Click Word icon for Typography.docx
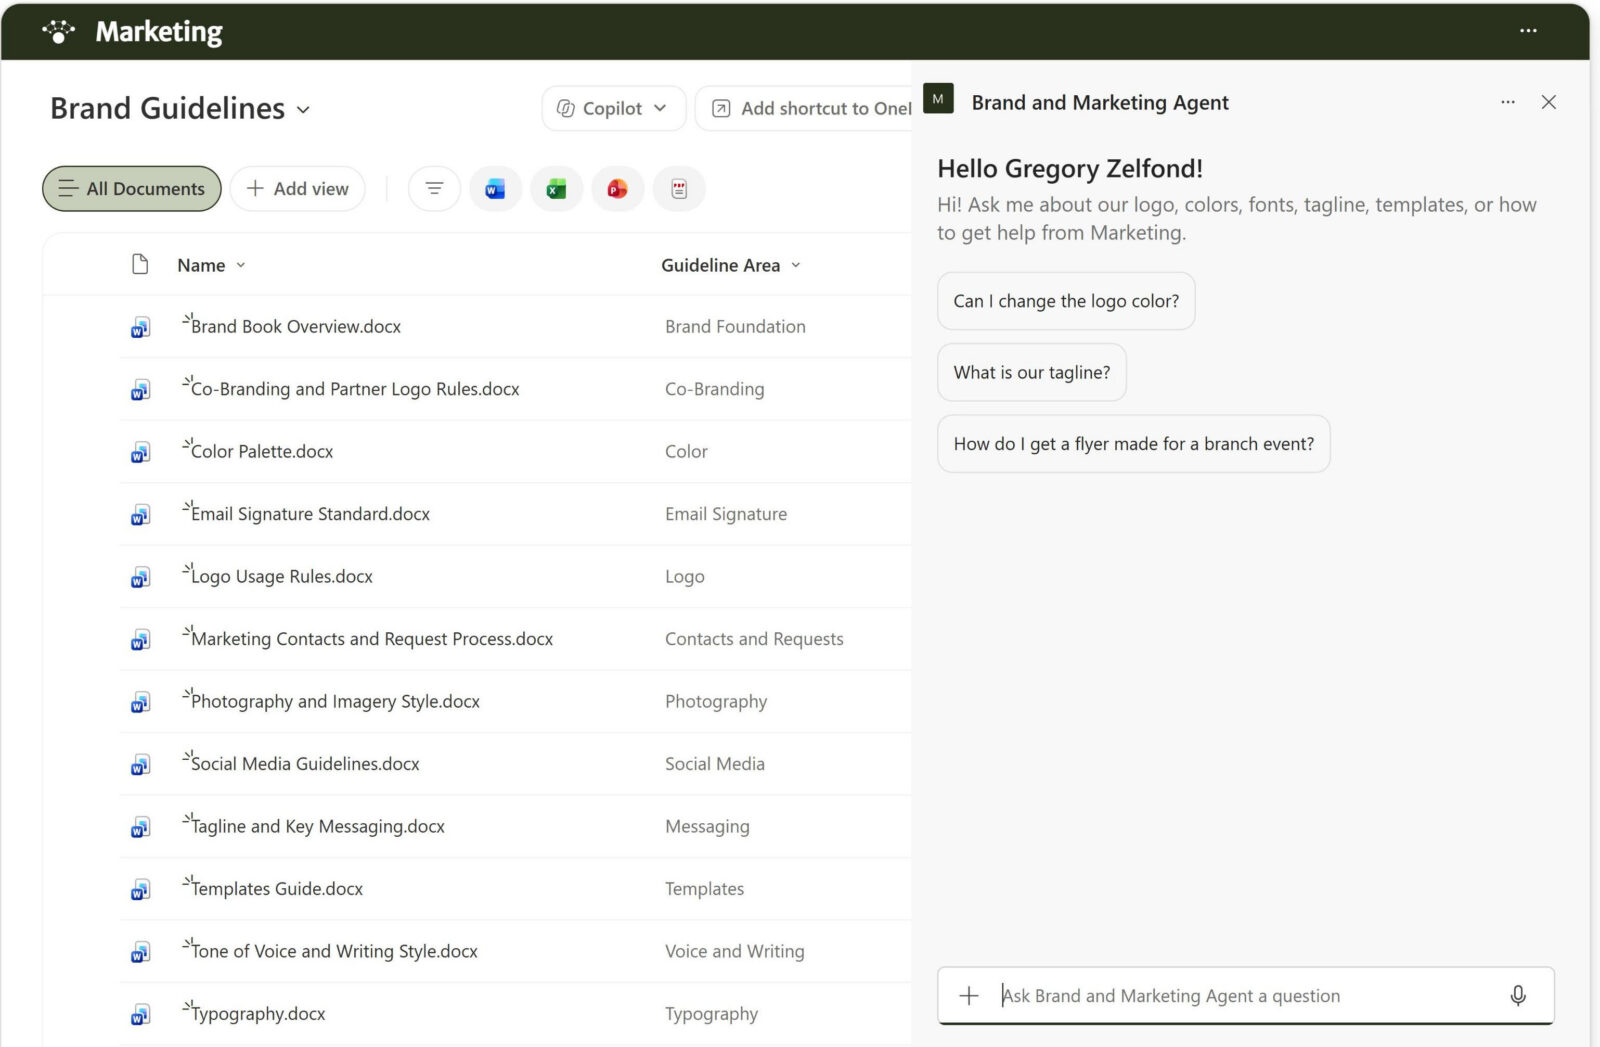 point(140,1014)
